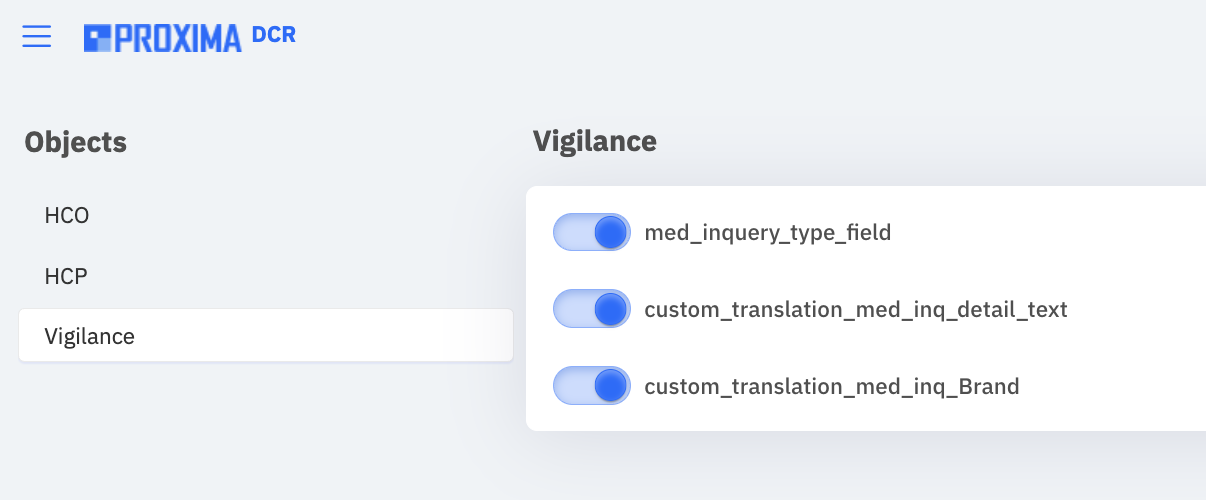Screen dimensions: 1206x500
Task: Toggle off custom_translation_med_inq_Brand switch
Action: [x=592, y=385]
